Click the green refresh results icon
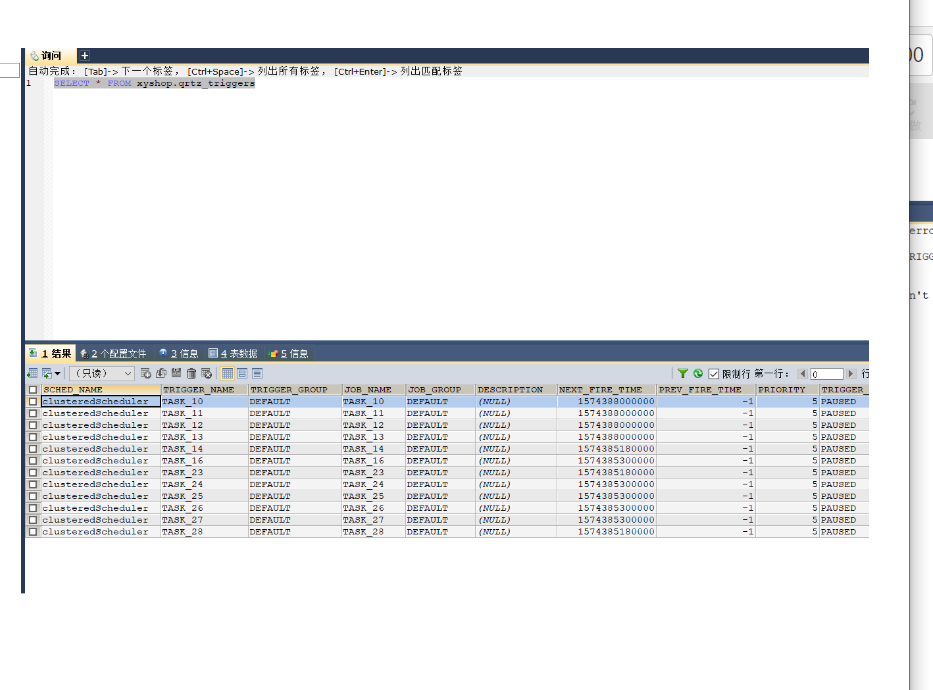This screenshot has width=933, height=690. coord(698,374)
